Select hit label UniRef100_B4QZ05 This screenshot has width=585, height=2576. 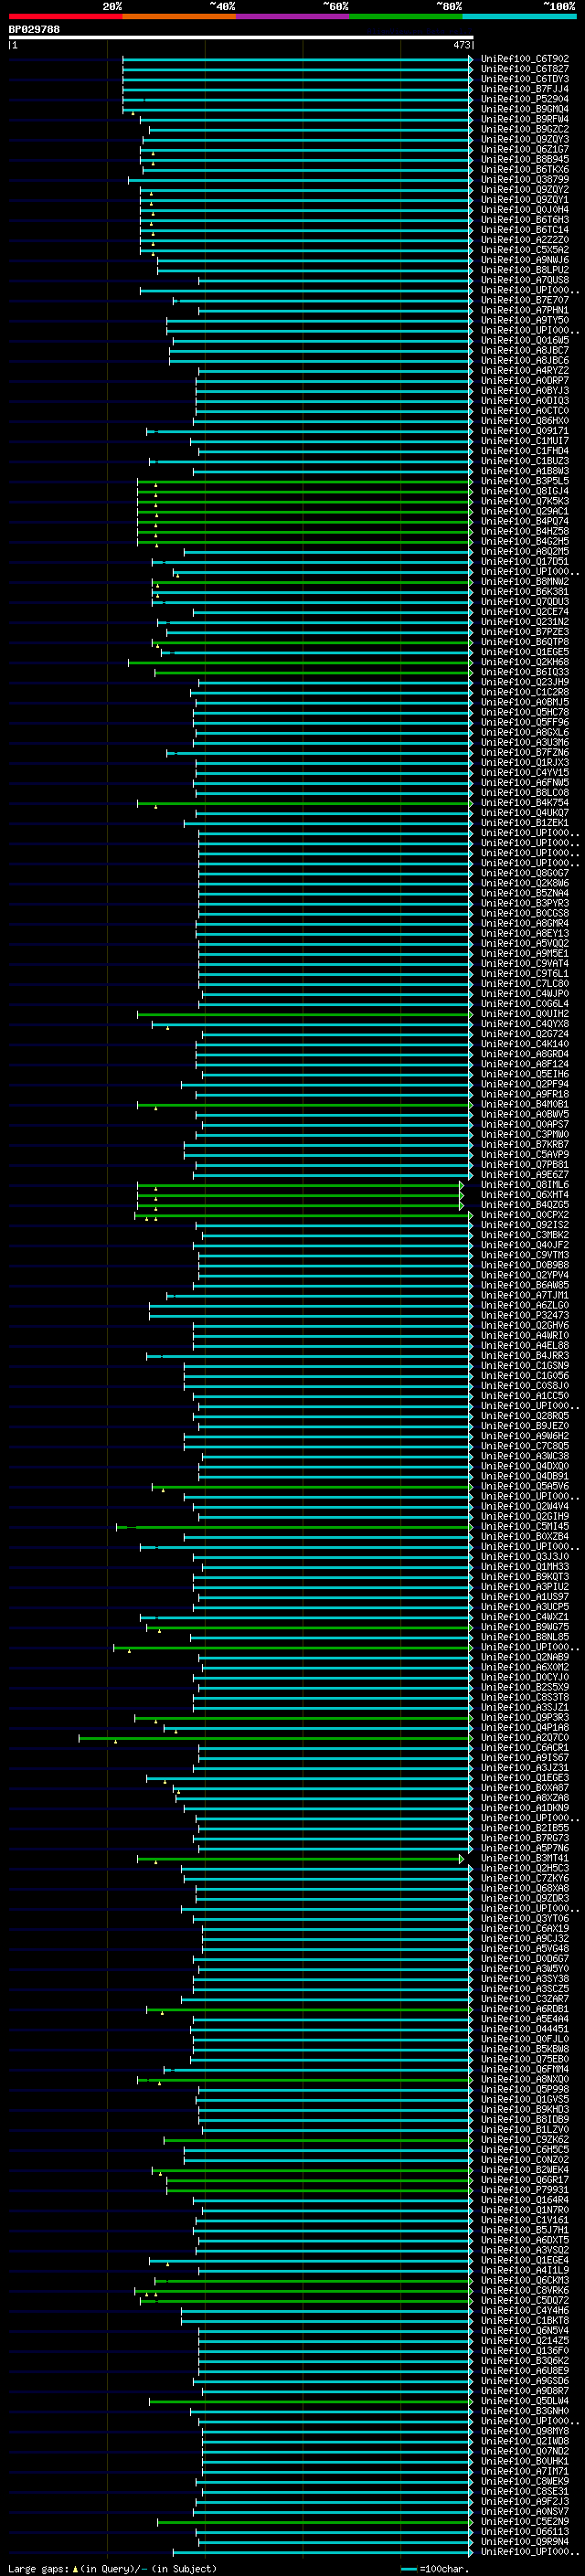tap(525, 1205)
